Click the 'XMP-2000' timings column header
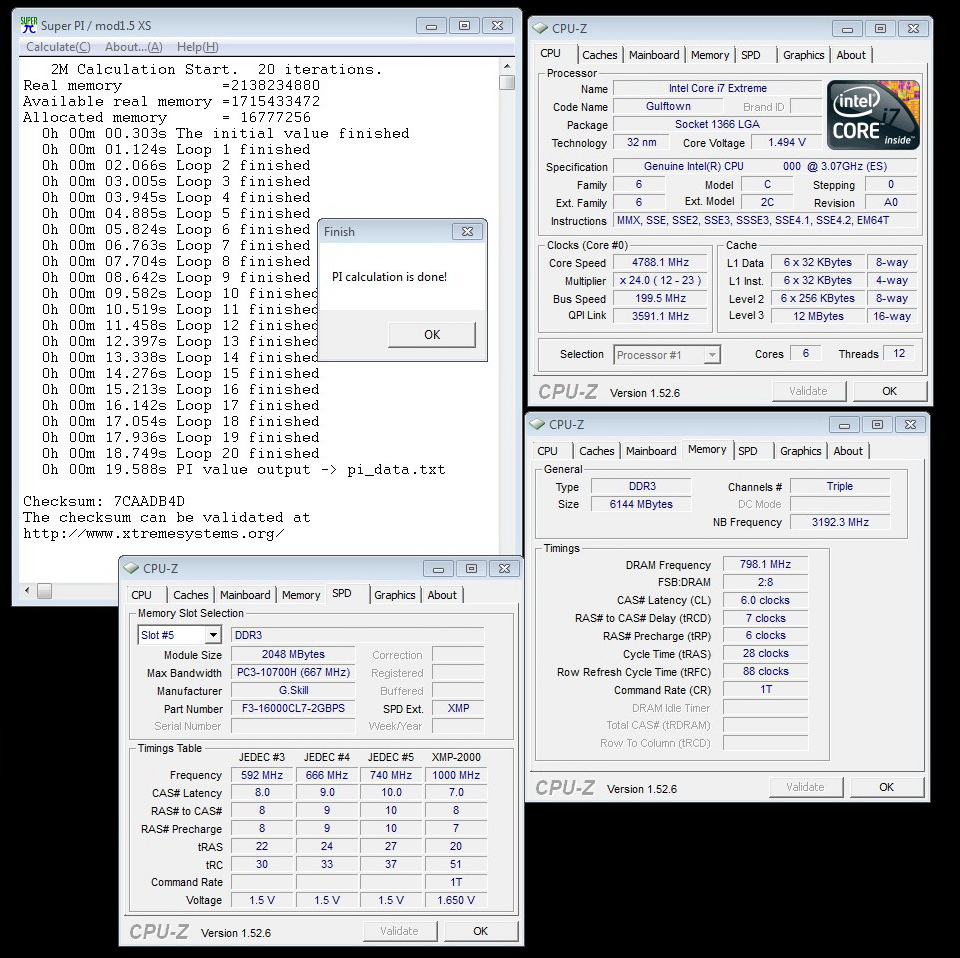The width and height of the screenshot is (960, 958). pos(456,757)
